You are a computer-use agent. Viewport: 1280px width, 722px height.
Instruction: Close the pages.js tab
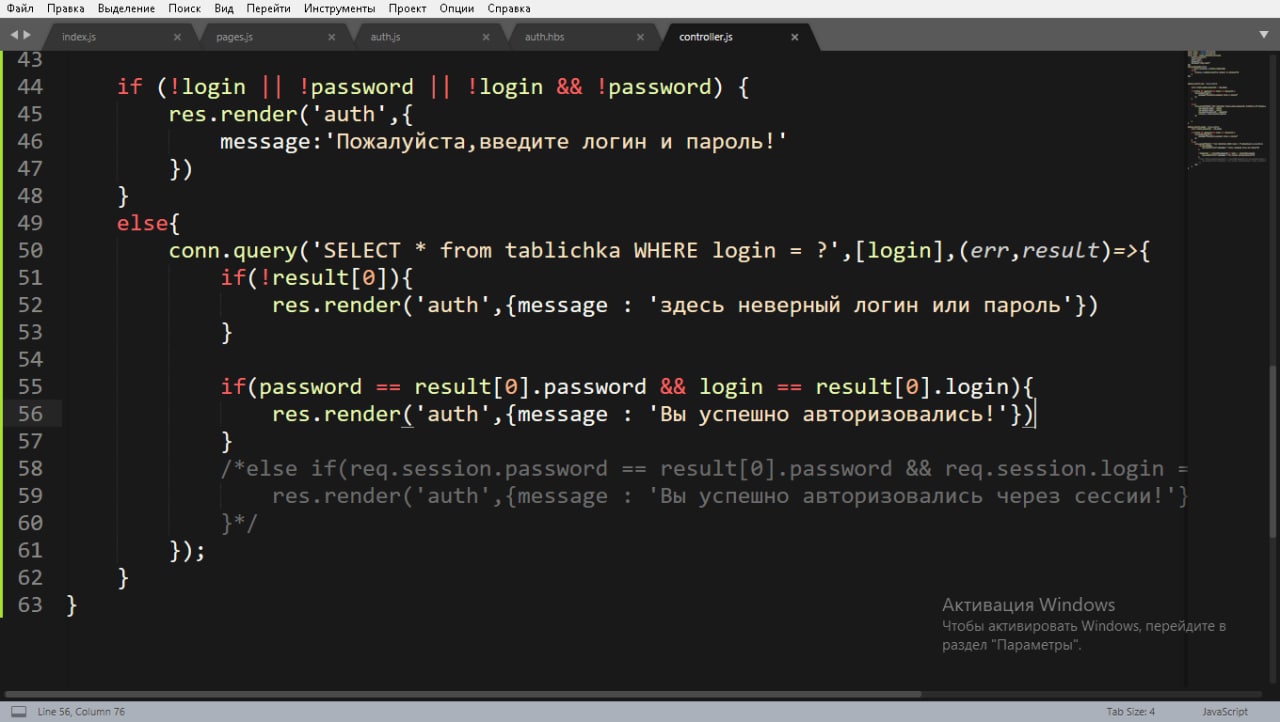[331, 37]
